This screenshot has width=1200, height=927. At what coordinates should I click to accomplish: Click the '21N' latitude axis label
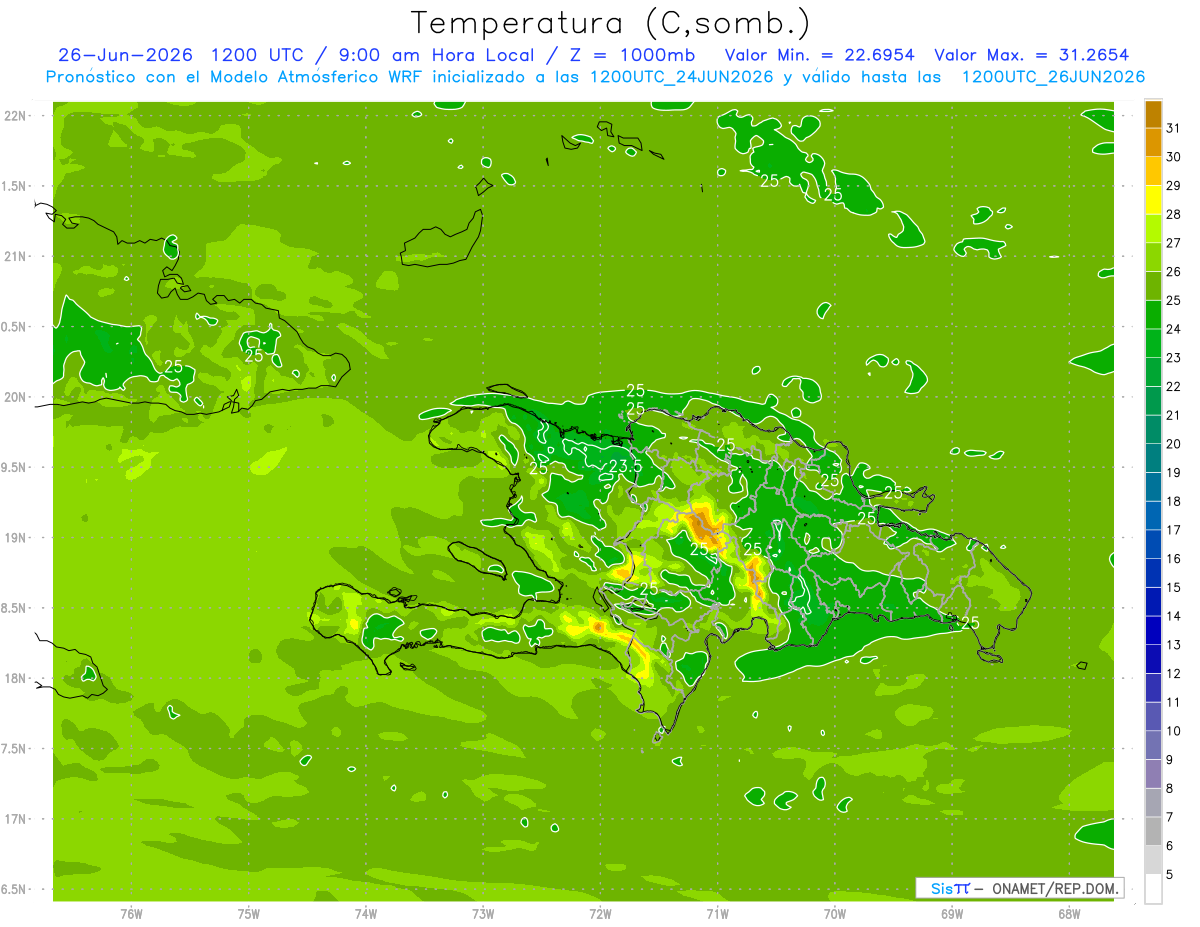pos(14,256)
